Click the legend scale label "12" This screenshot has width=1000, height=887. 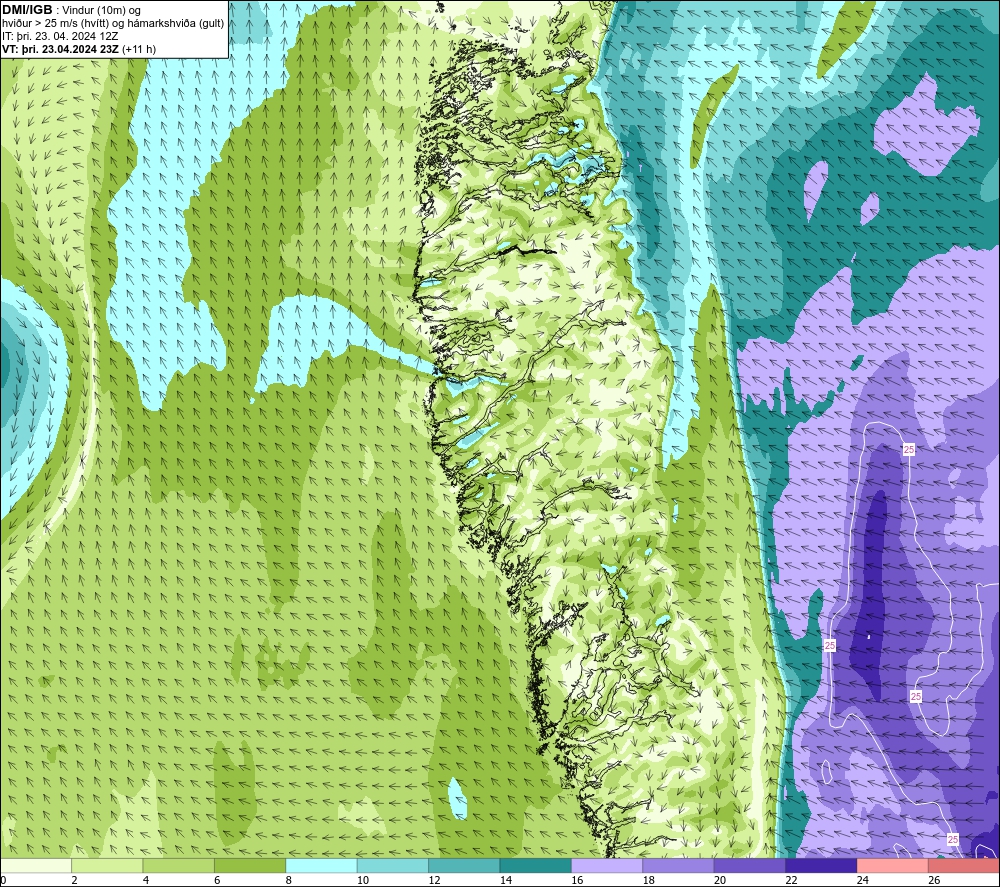[x=434, y=880]
